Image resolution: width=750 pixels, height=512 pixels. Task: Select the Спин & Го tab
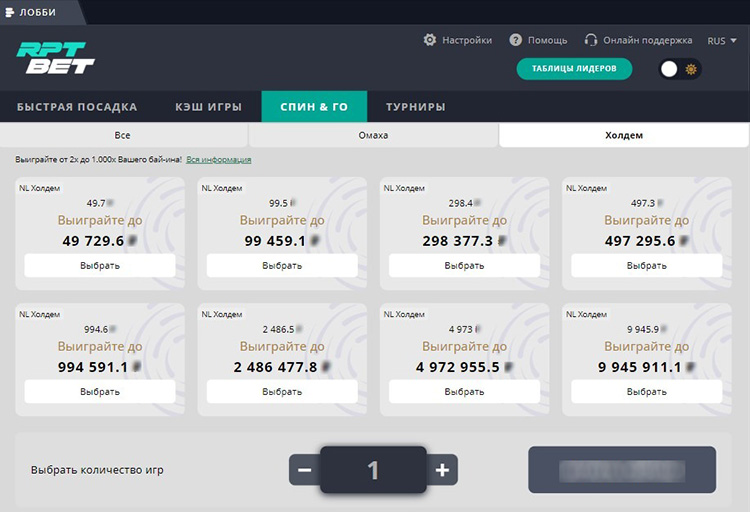pyautogui.click(x=314, y=107)
